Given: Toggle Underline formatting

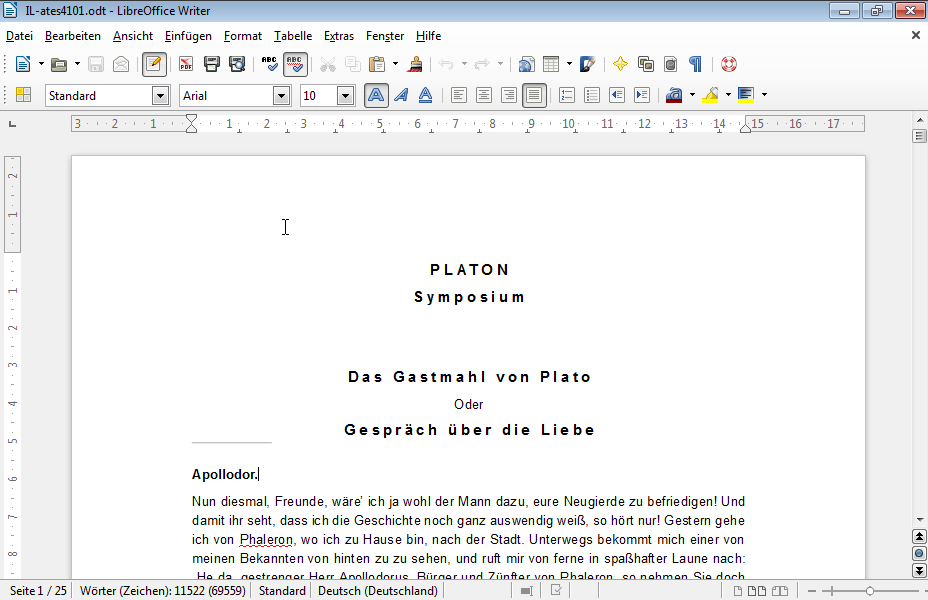Looking at the screenshot, I should click(426, 95).
